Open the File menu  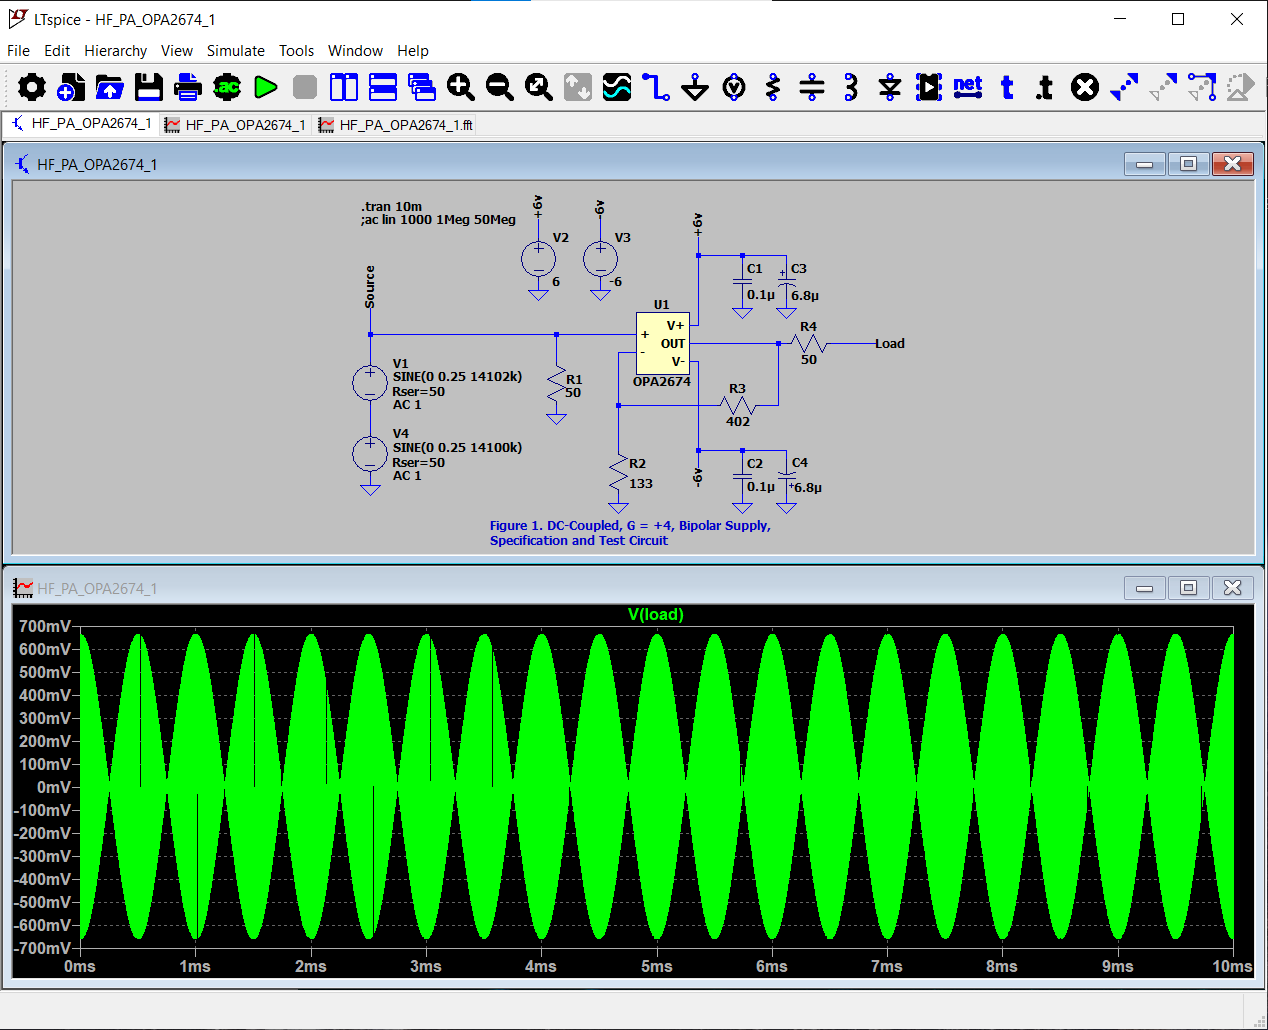[18, 51]
